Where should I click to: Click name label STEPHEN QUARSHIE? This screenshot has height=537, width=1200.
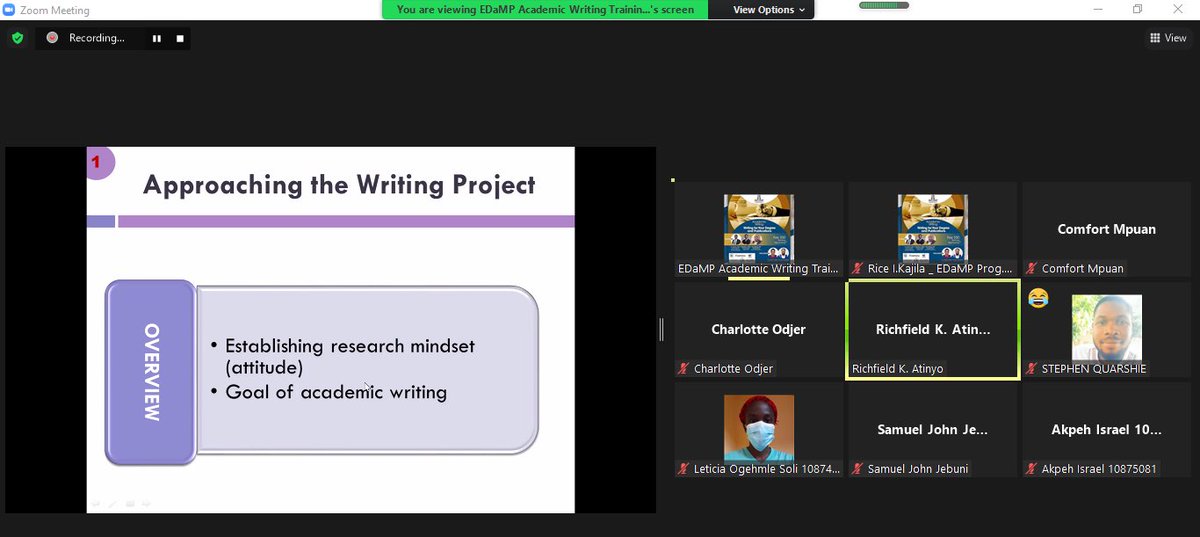pos(1094,369)
